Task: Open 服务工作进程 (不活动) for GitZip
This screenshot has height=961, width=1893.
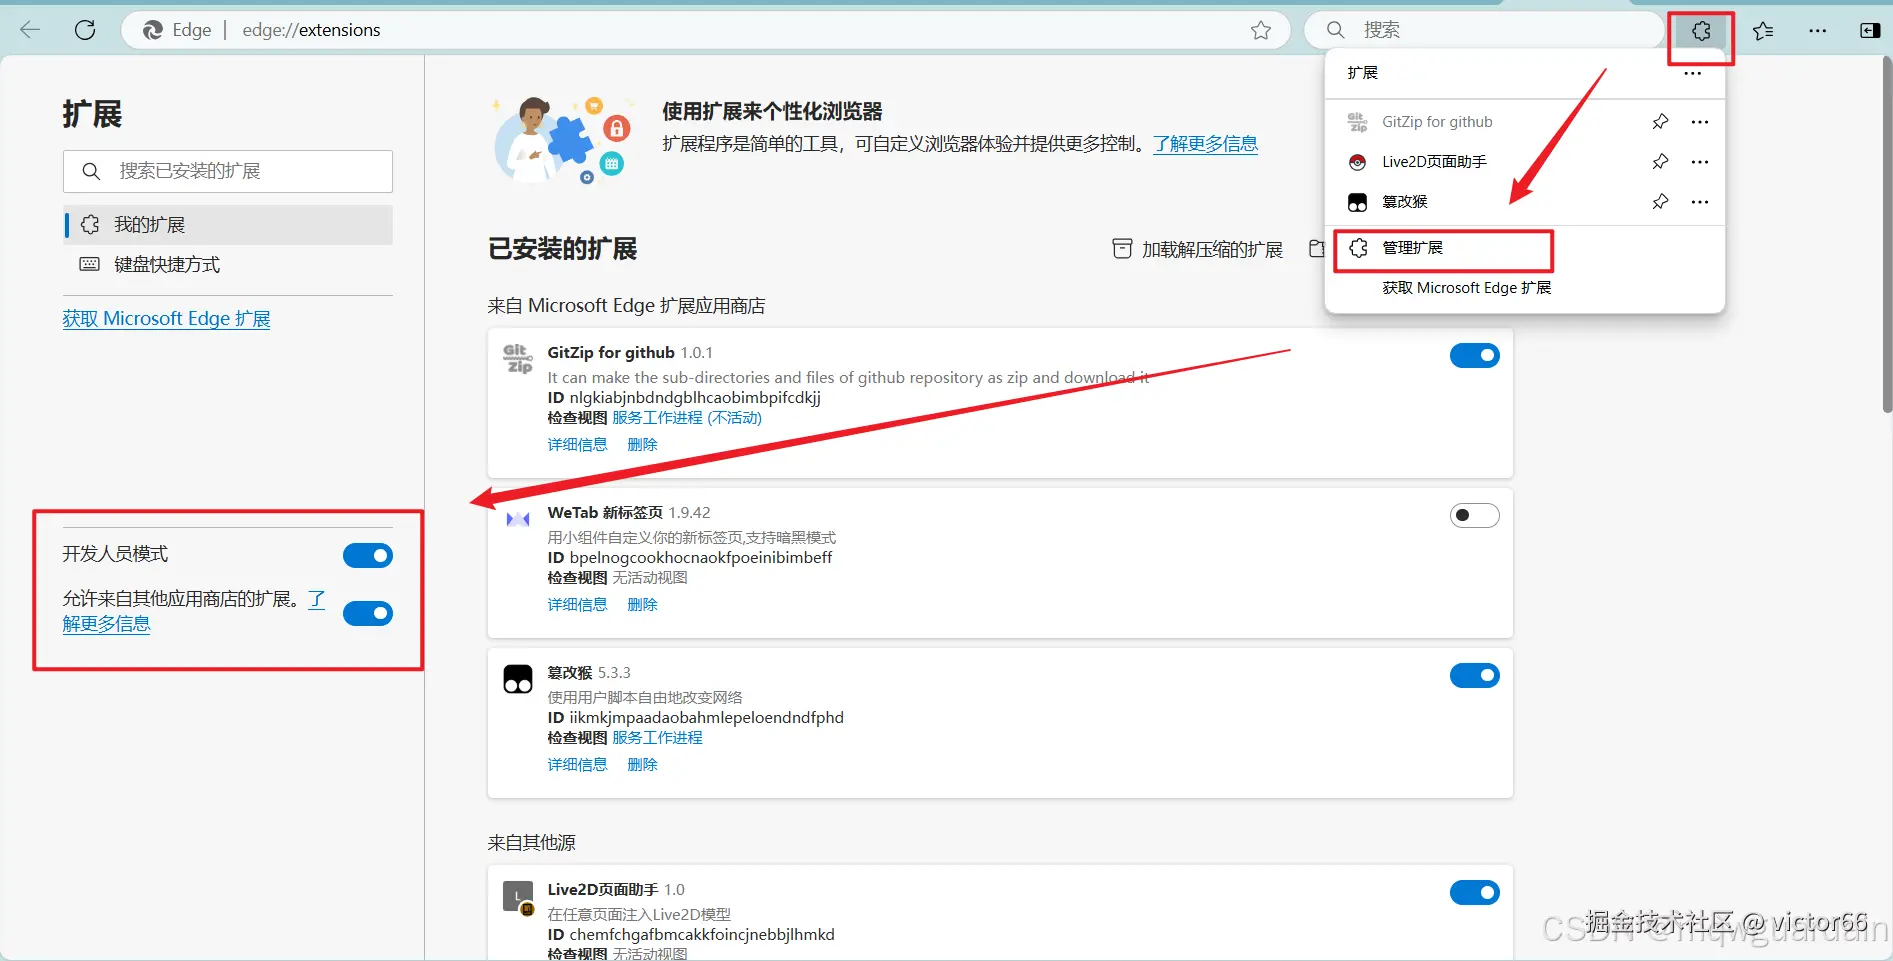Action: click(x=687, y=418)
